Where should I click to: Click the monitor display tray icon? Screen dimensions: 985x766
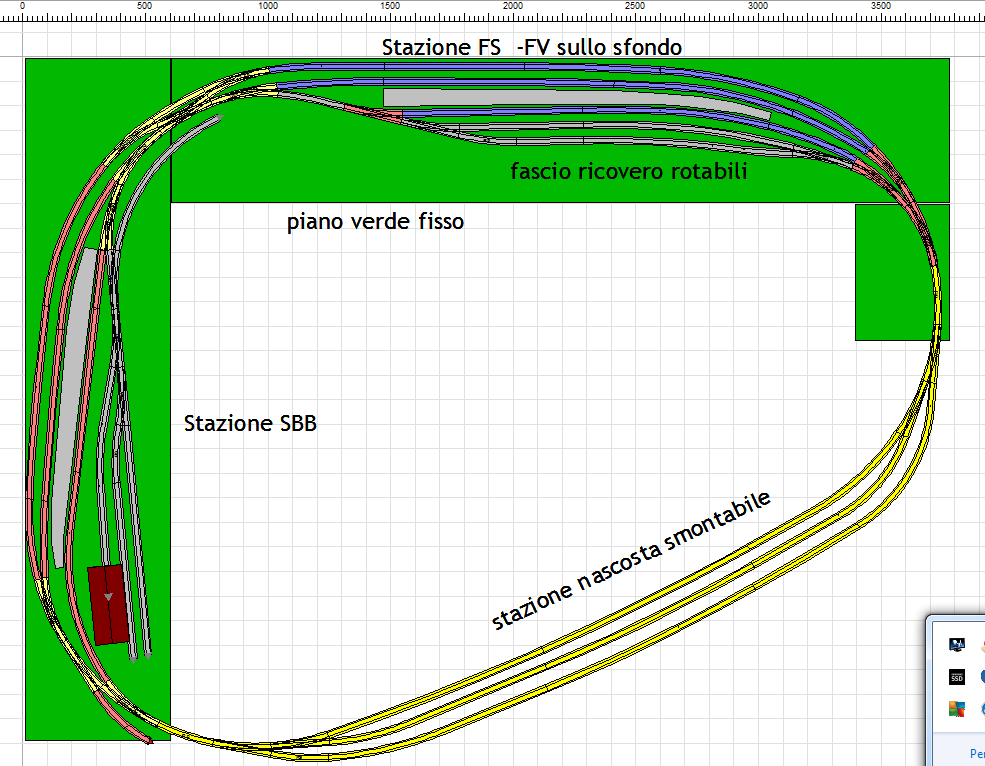[956, 644]
